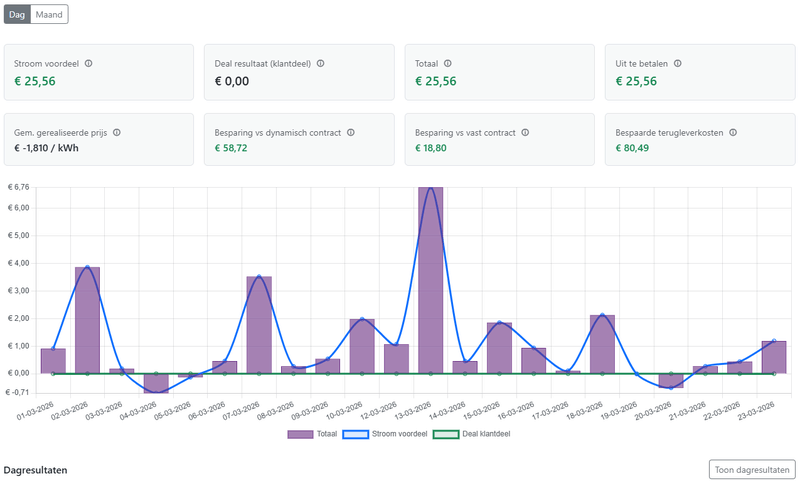
Task: Click info icon next to Stroom voordeel
Action: [89, 64]
